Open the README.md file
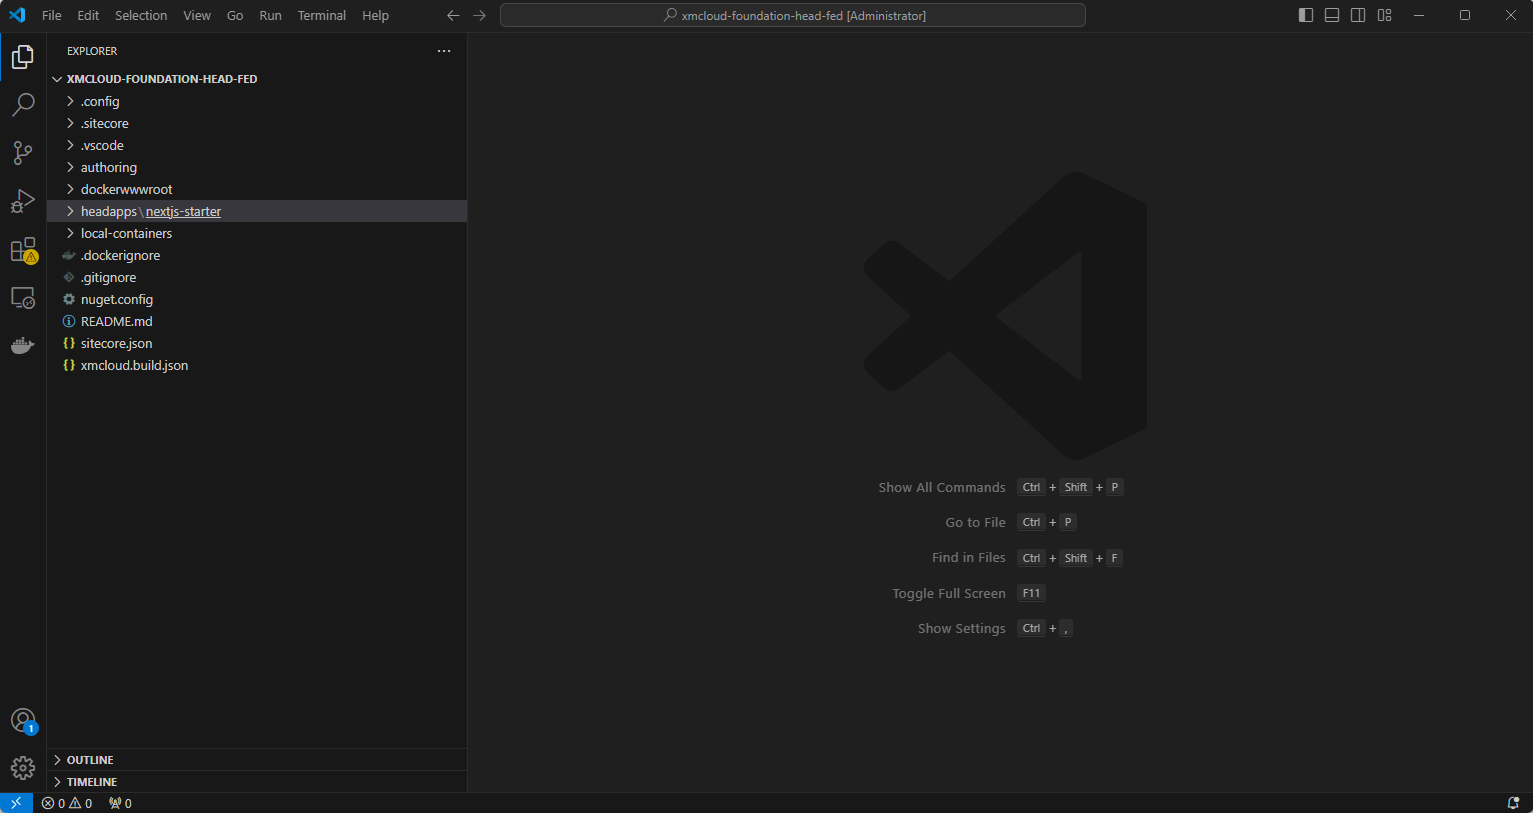 point(256,321)
